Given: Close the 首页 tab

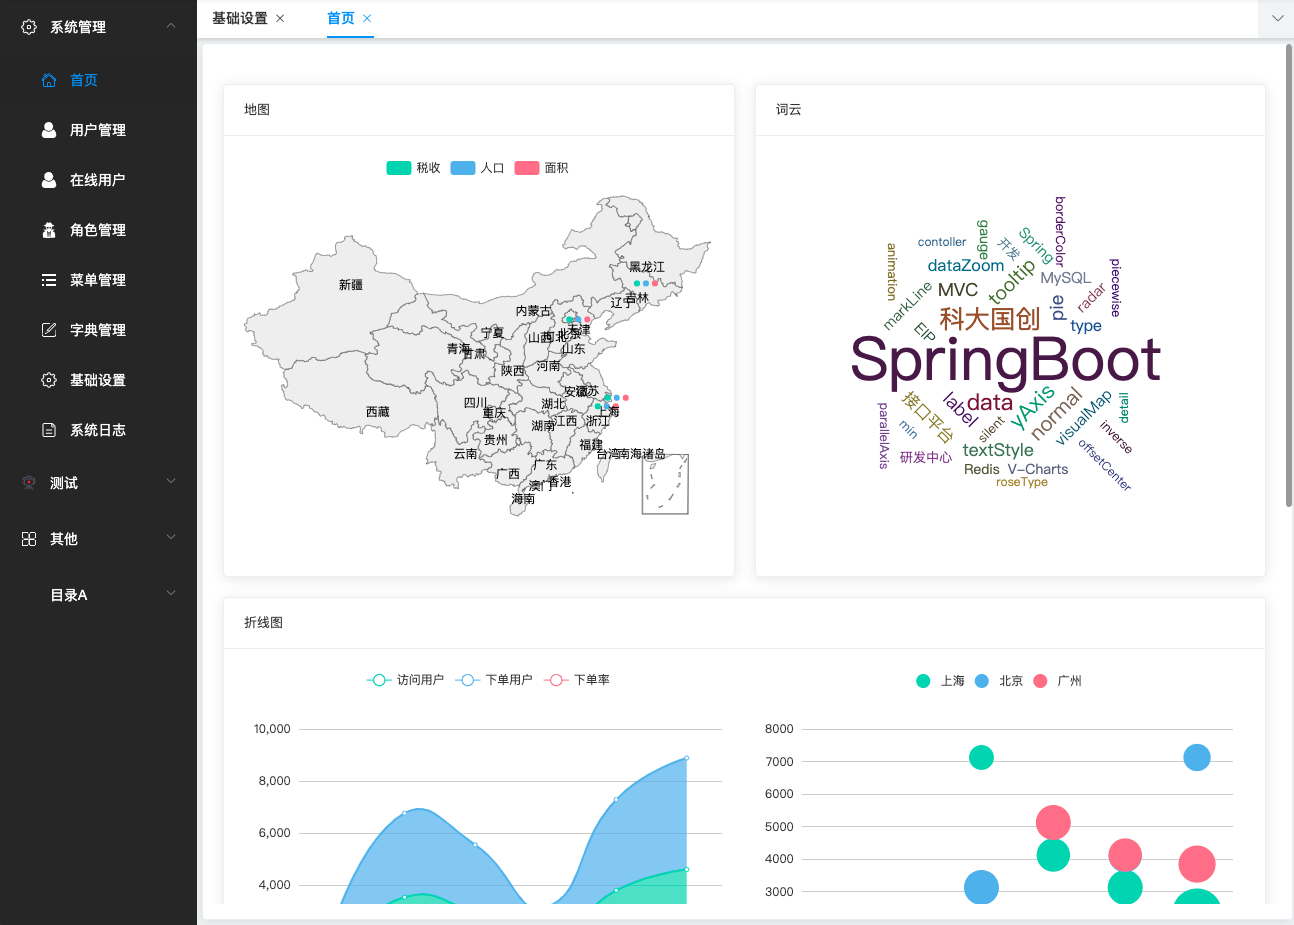Looking at the screenshot, I should 367,18.
